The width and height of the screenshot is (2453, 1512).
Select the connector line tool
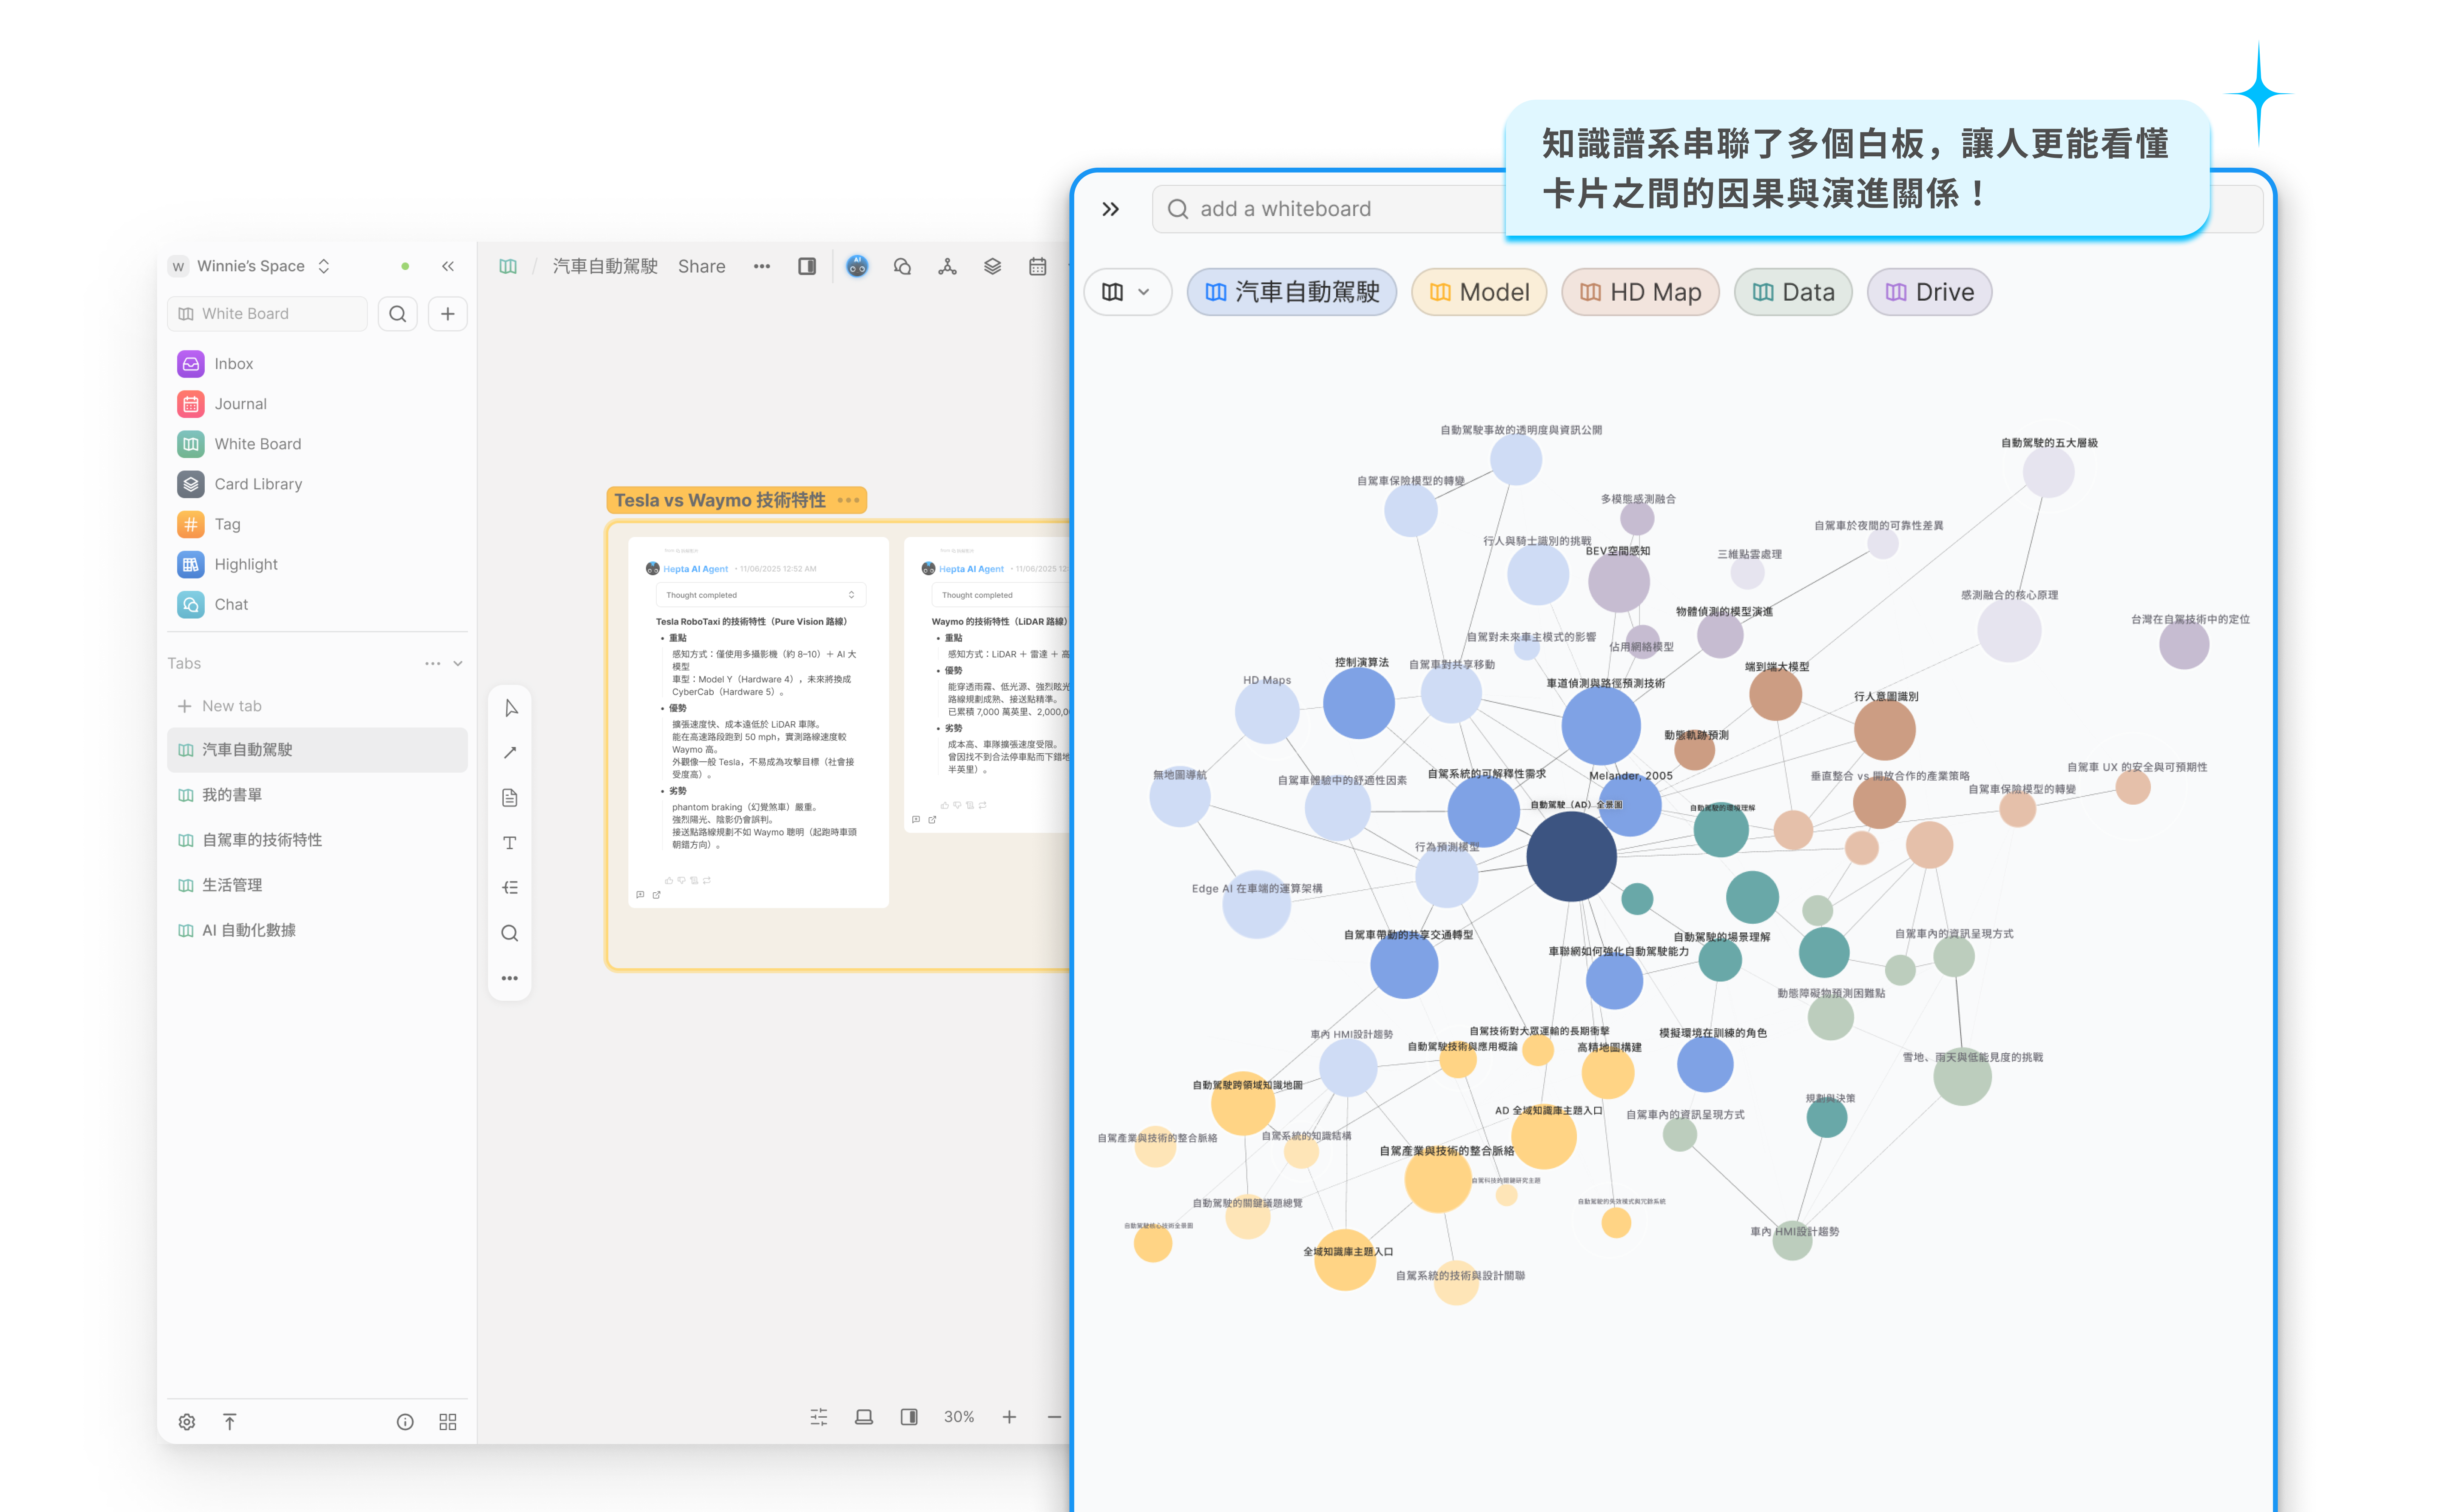(x=510, y=753)
